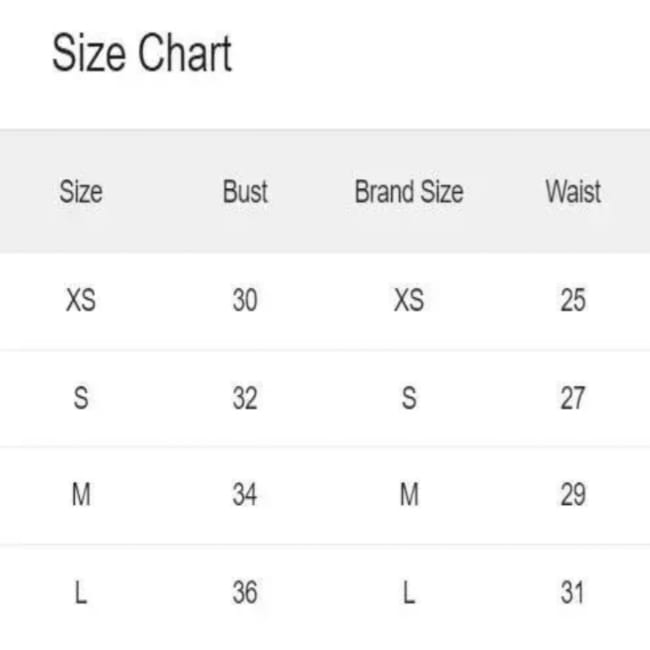Screen dimensions: 650x650
Task: Click M in the Size column
Action: (x=81, y=495)
